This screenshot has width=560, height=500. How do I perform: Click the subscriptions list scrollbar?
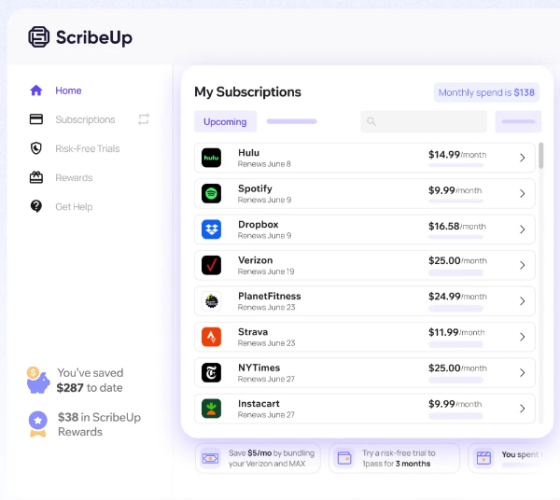click(541, 155)
